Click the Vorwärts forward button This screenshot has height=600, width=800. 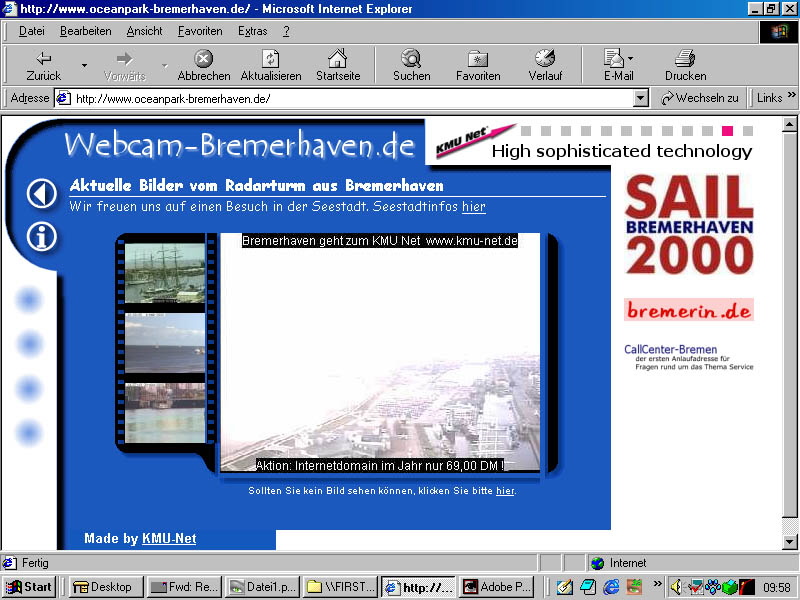124,65
